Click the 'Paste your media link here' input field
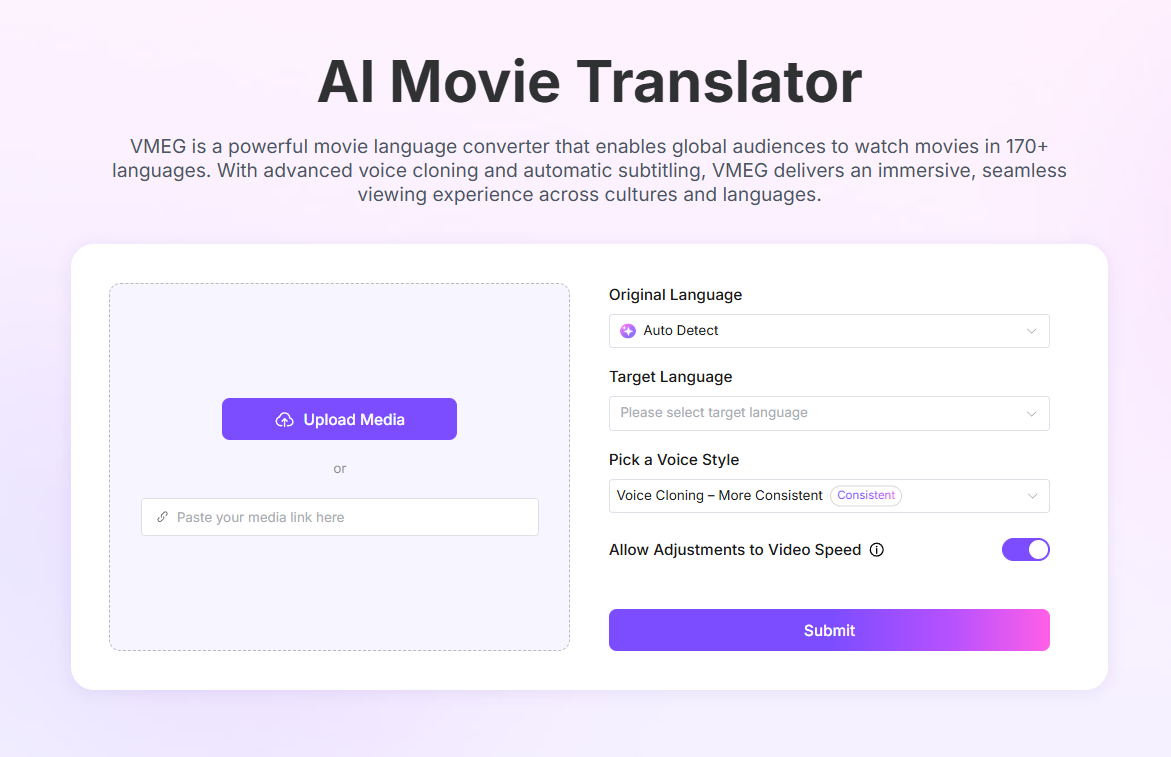Screen dimensions: 1171x757 [339, 517]
